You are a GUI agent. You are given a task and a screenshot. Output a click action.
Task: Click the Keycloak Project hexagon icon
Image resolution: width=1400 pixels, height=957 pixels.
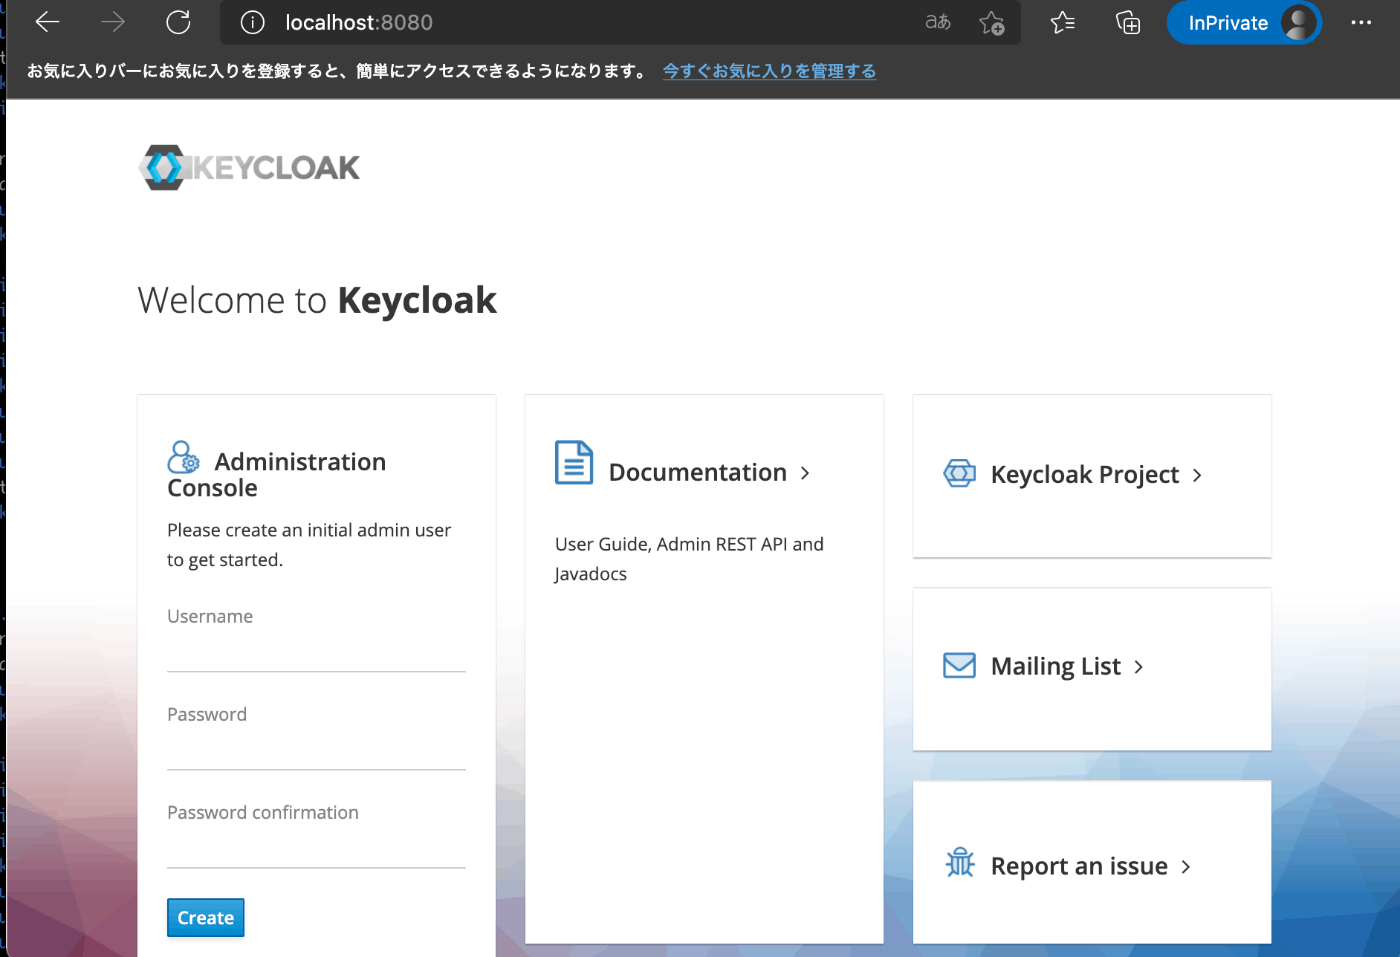point(960,473)
